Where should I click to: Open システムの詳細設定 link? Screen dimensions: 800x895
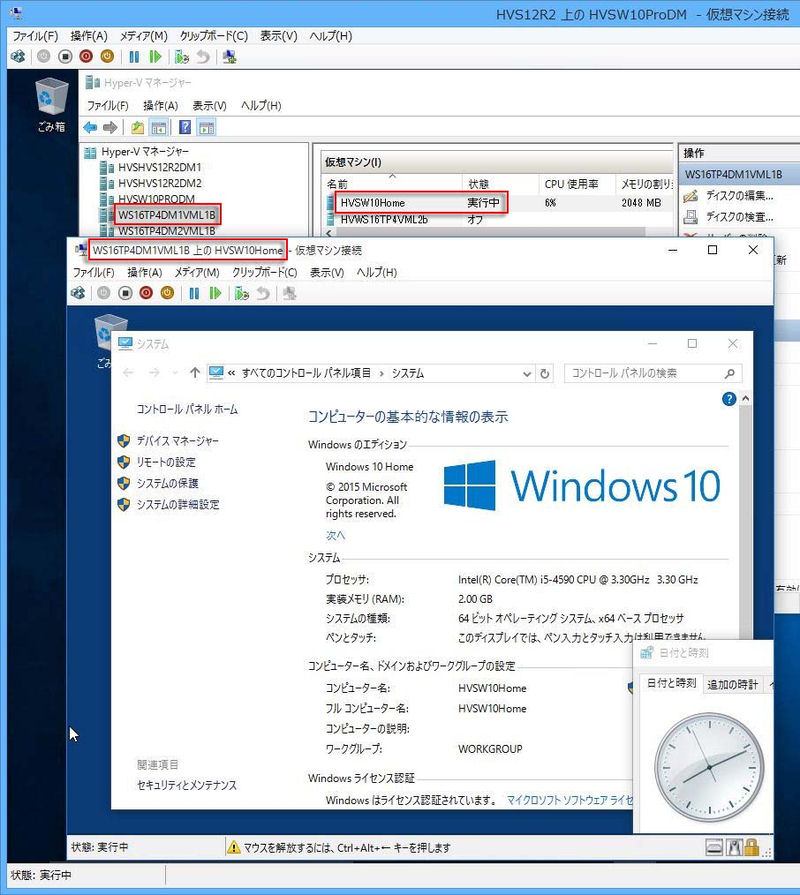(x=177, y=504)
